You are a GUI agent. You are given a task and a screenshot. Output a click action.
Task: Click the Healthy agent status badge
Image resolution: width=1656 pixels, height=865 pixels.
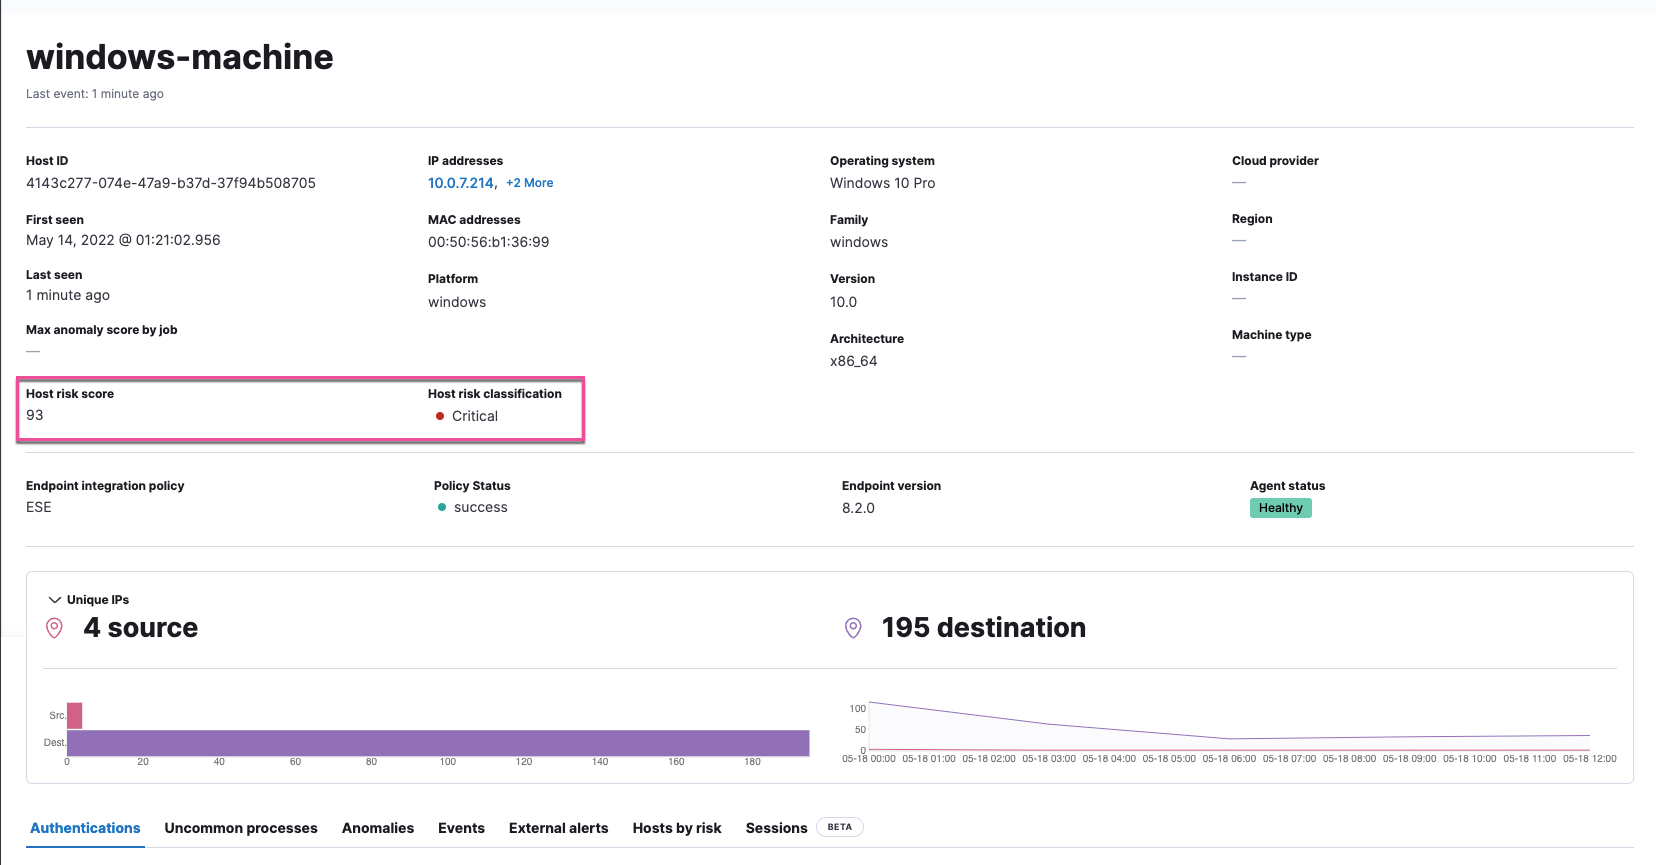(1280, 508)
